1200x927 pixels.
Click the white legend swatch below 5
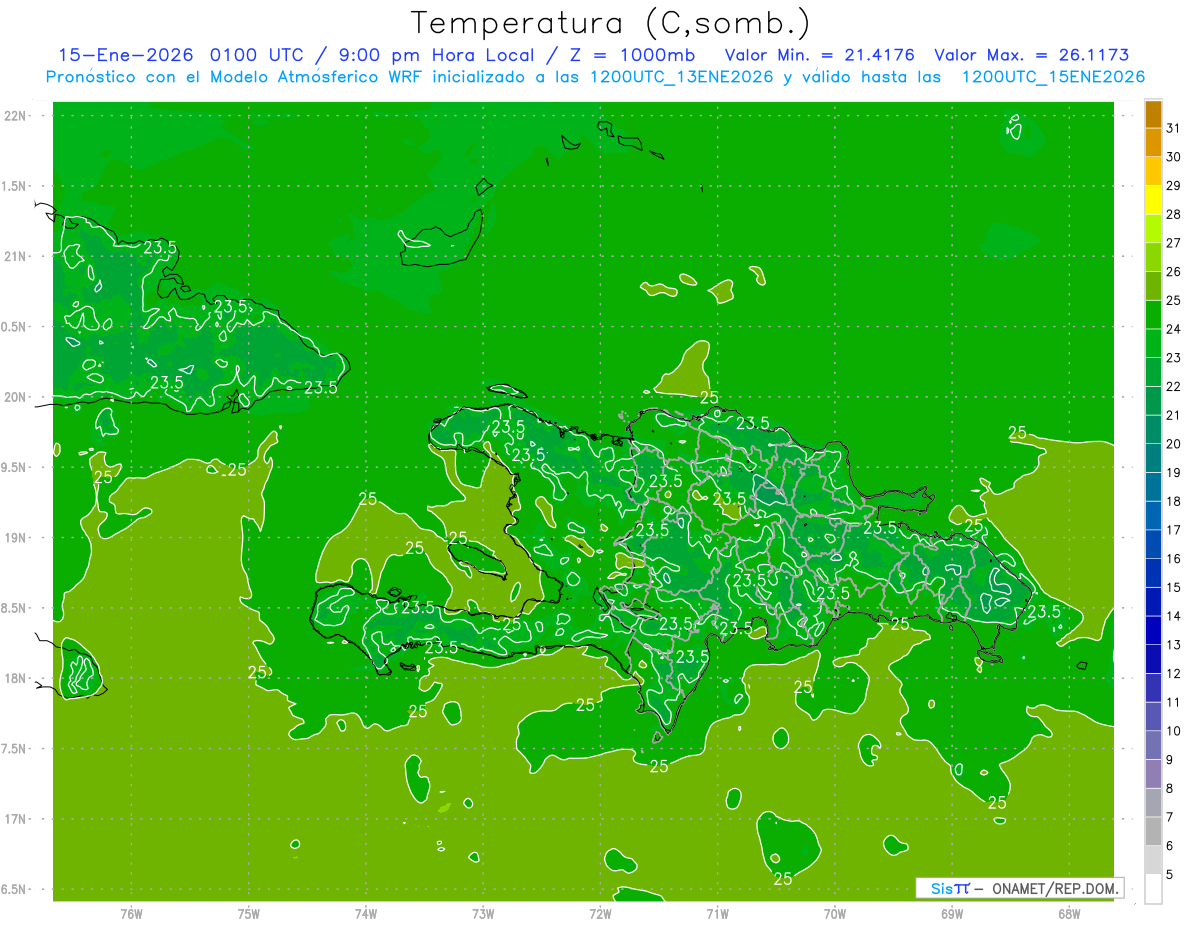pyautogui.click(x=1153, y=889)
